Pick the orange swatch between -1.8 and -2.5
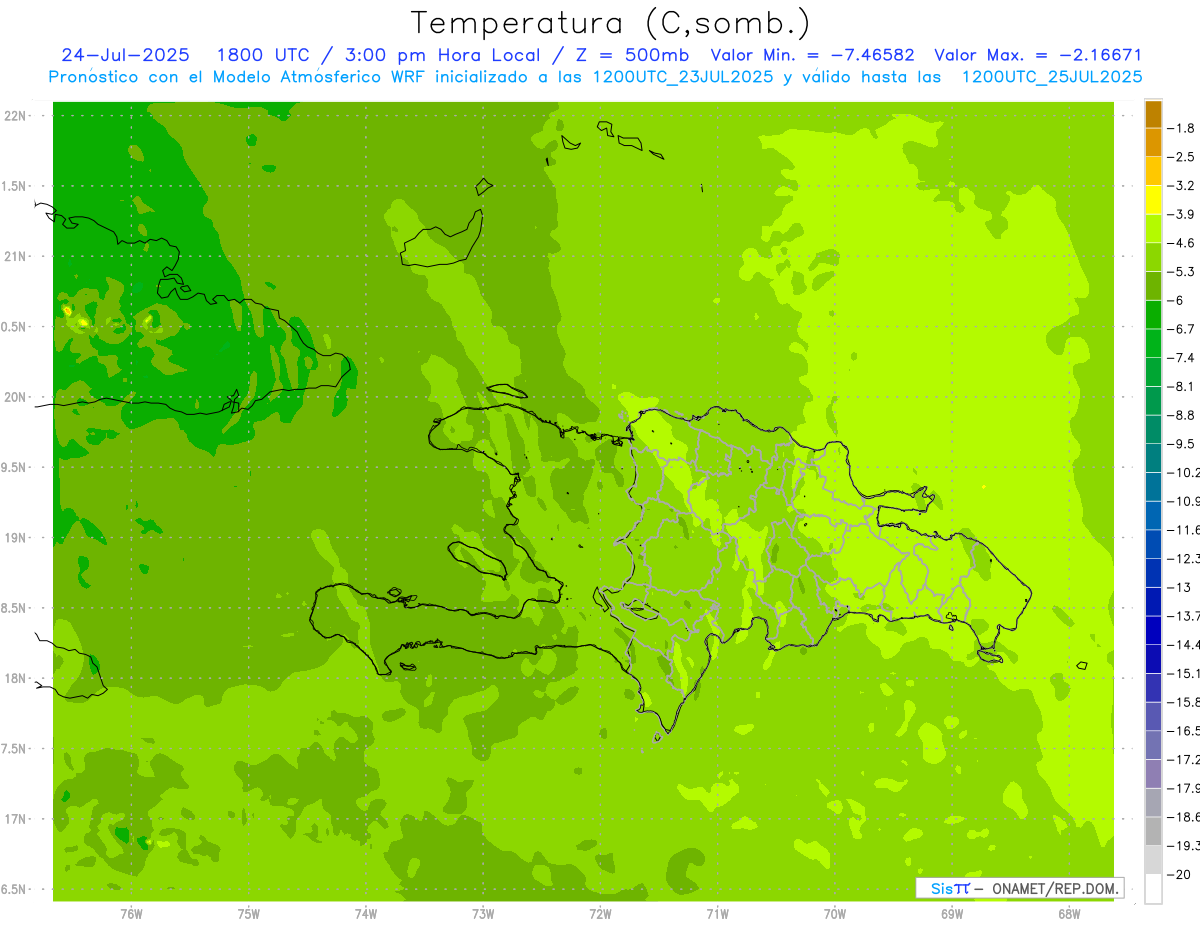 pos(1153,142)
